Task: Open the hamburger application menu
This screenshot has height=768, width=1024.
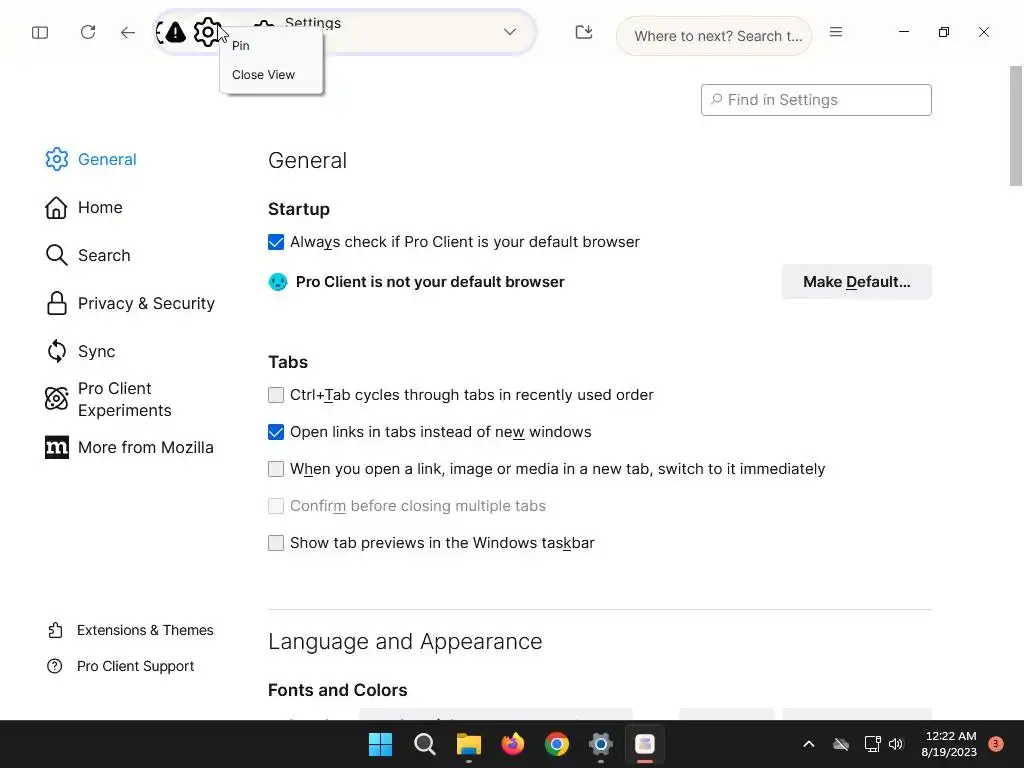Action: tap(835, 31)
